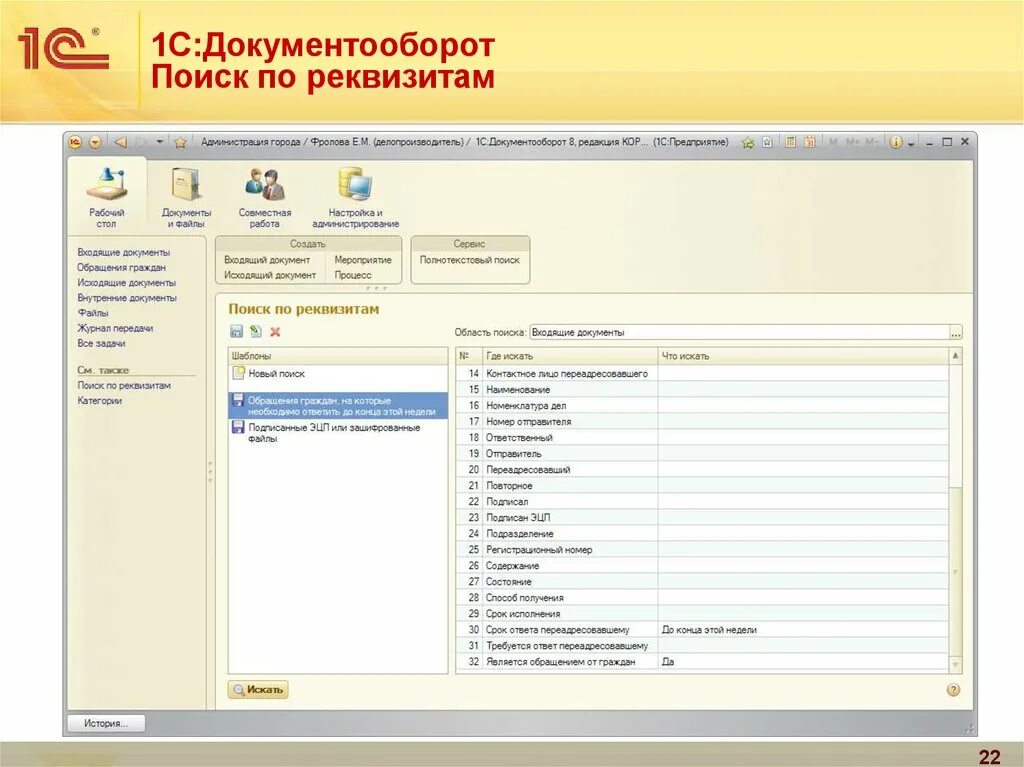Click the green save-as template icon
Image resolution: width=1024 pixels, height=767 pixels.
tap(256, 331)
